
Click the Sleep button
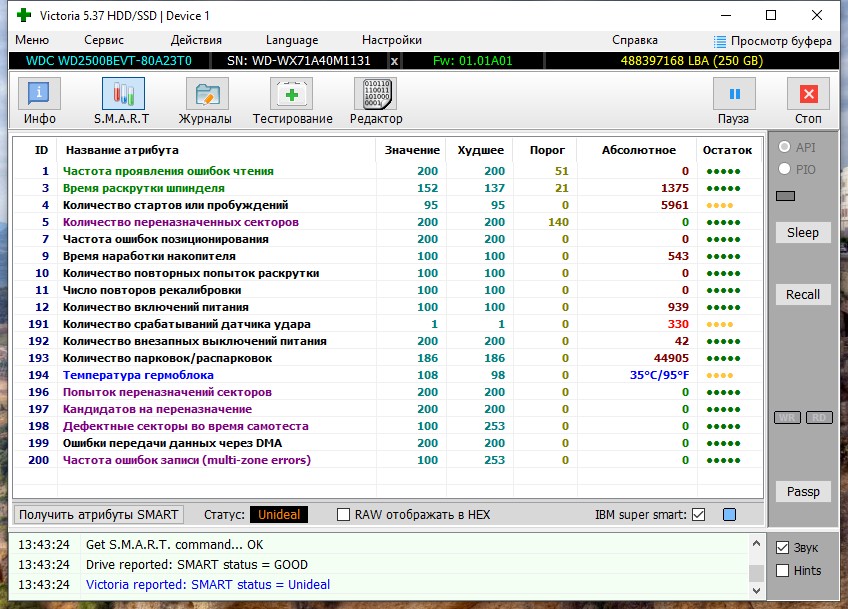[x=803, y=233]
